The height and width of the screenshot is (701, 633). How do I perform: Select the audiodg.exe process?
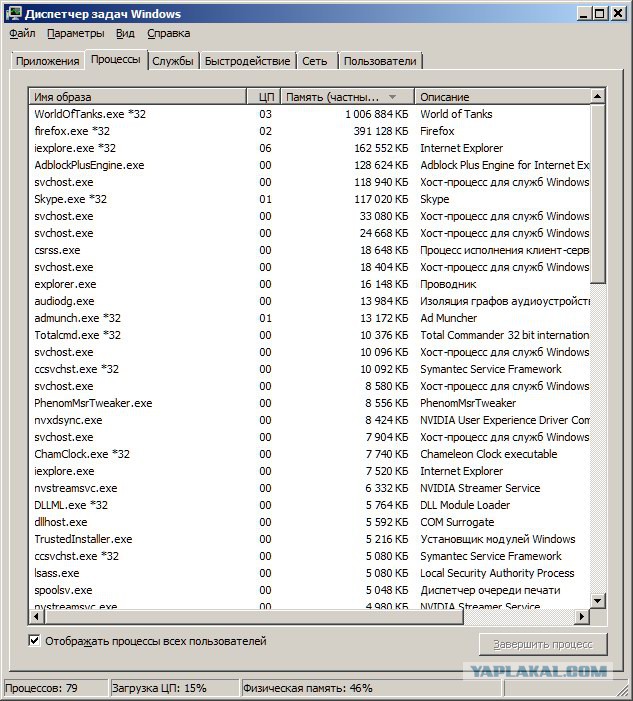click(x=309, y=301)
